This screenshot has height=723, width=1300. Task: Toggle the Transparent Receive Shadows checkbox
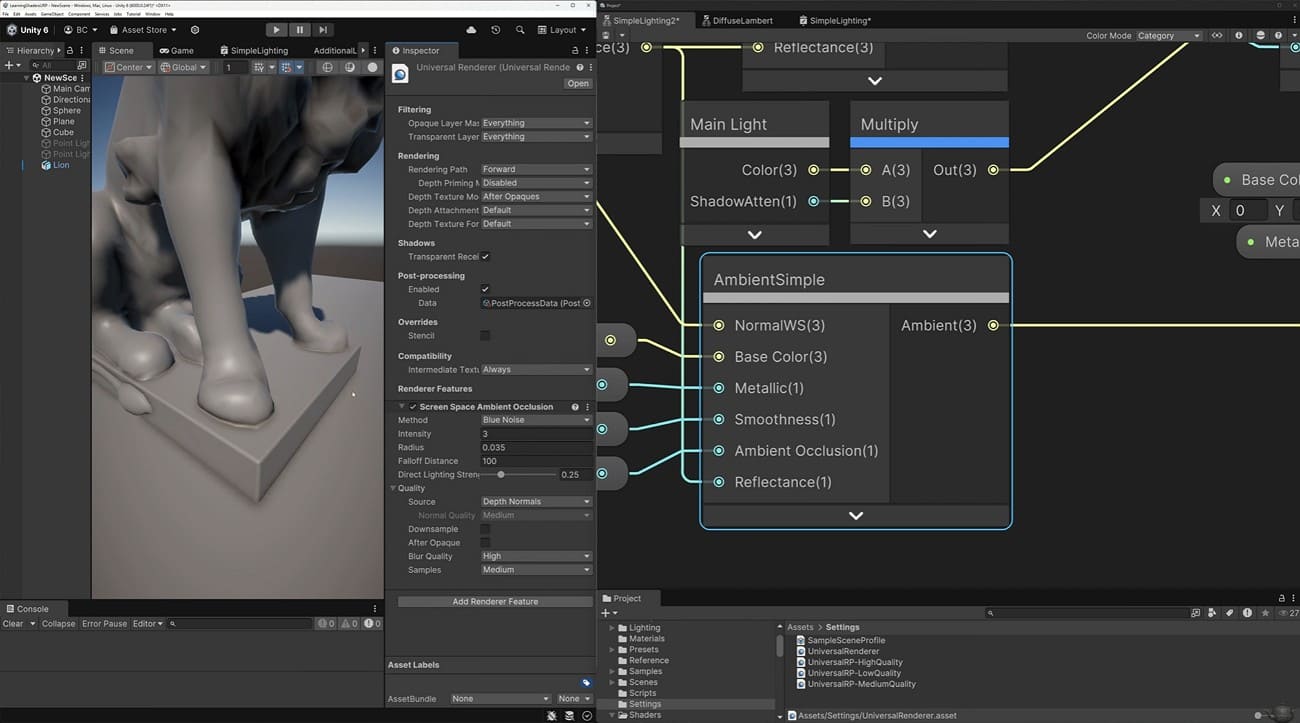point(485,256)
